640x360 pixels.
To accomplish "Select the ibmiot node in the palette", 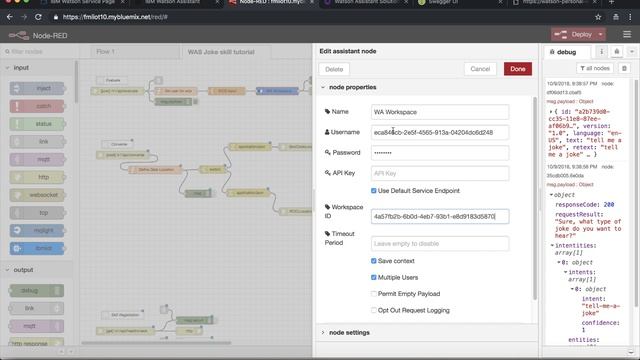I will pos(37,248).
